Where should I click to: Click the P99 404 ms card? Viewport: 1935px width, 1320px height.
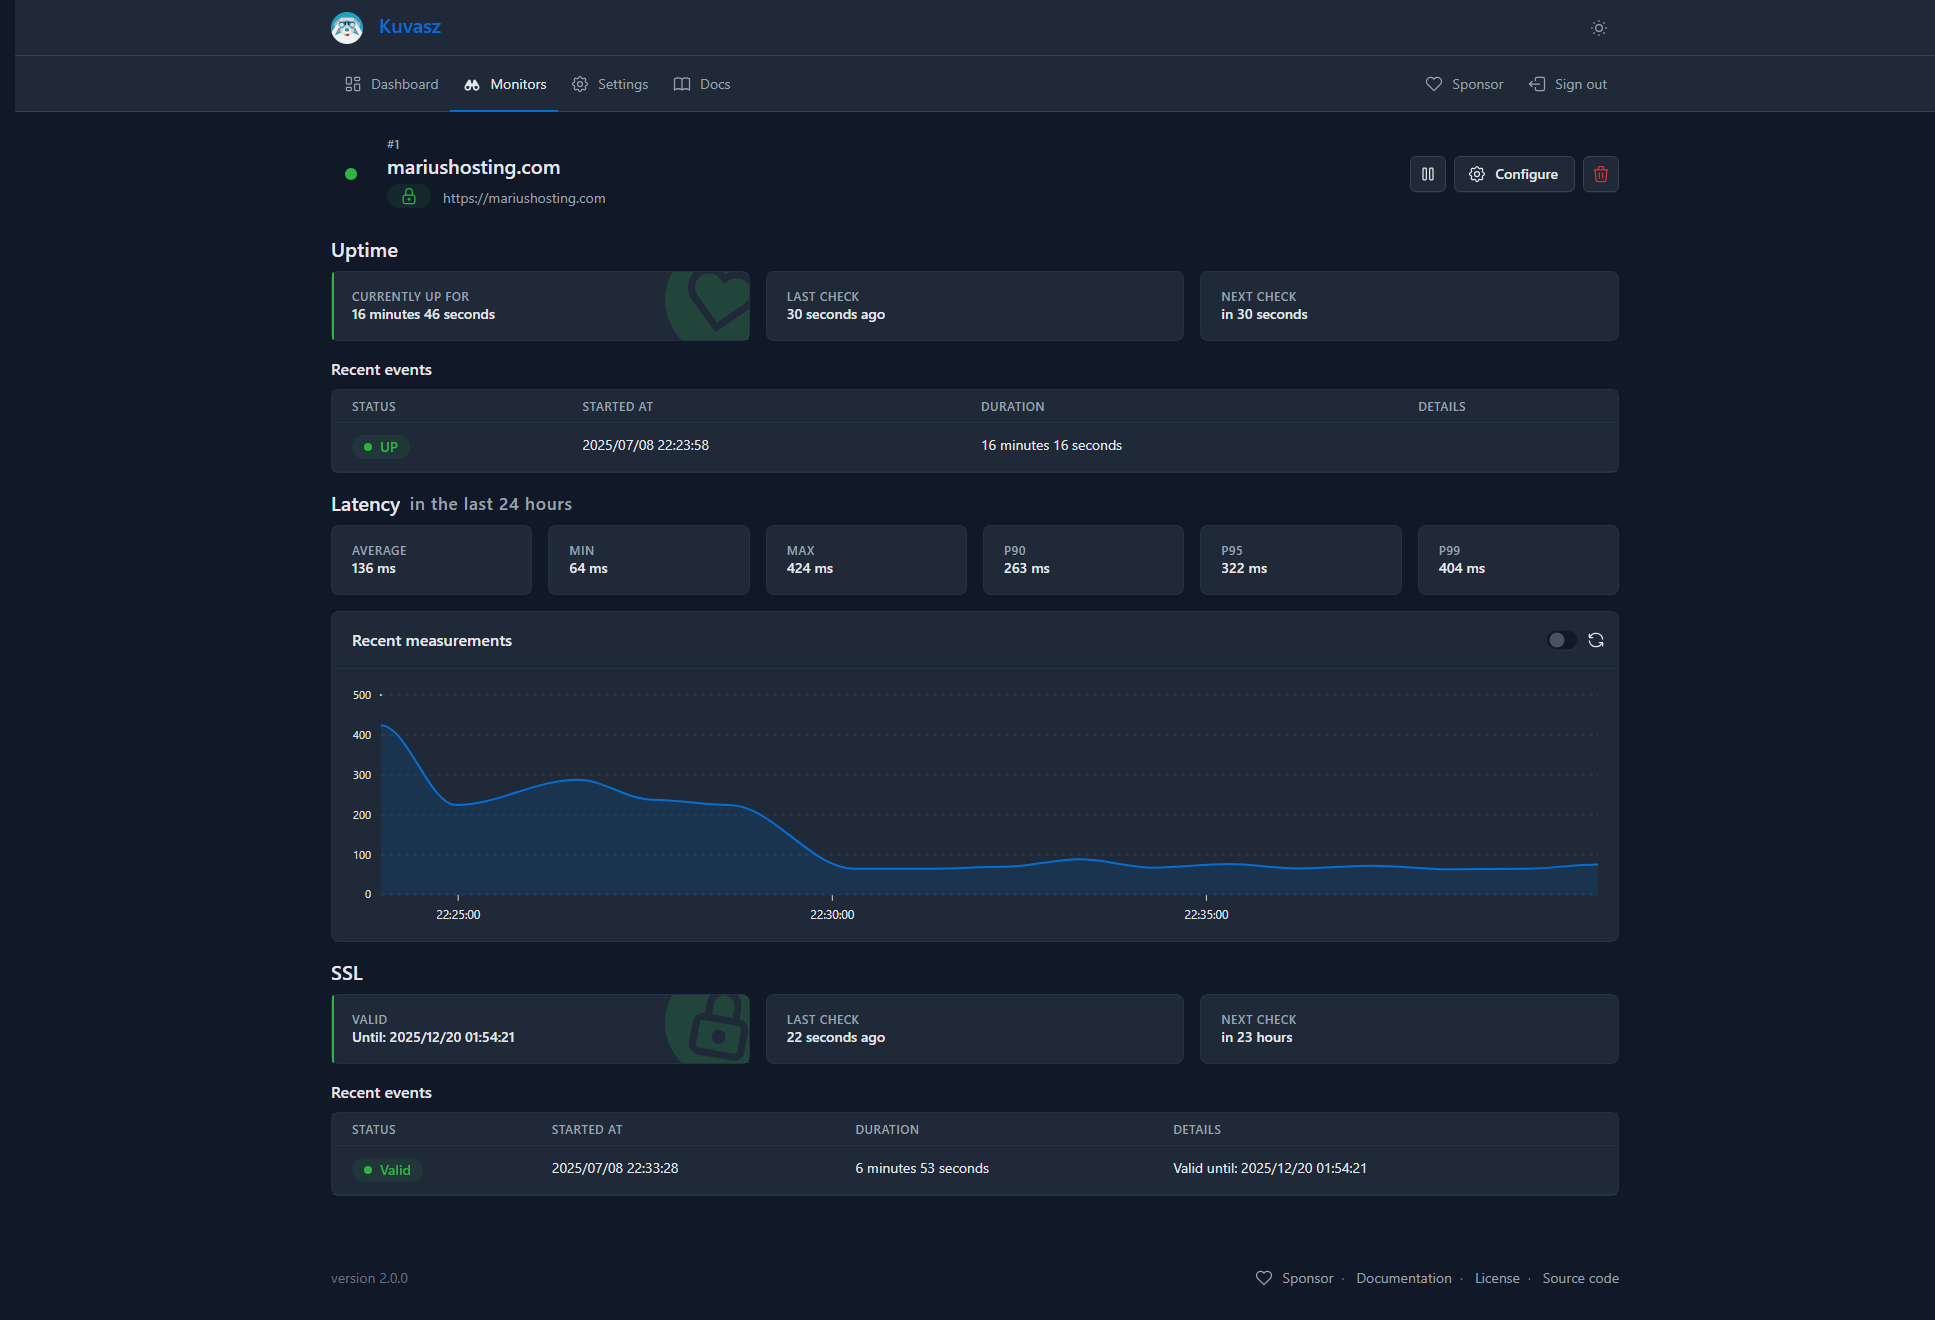[1518, 560]
